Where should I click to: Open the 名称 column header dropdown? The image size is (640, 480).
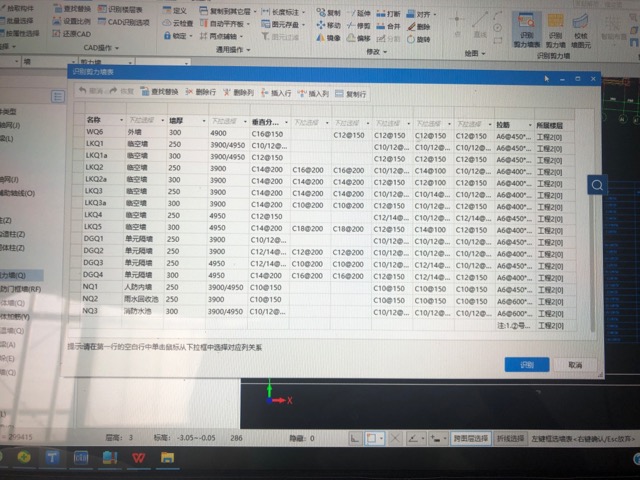(x=122, y=120)
